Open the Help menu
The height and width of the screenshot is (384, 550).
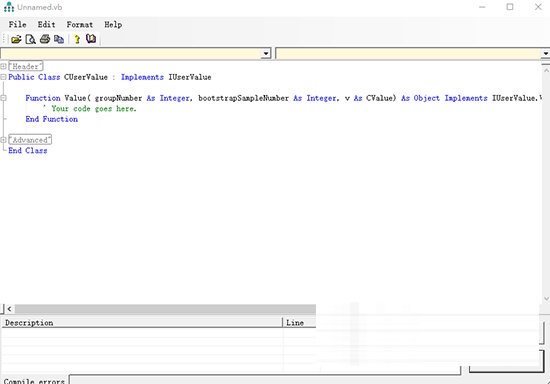[113, 25]
